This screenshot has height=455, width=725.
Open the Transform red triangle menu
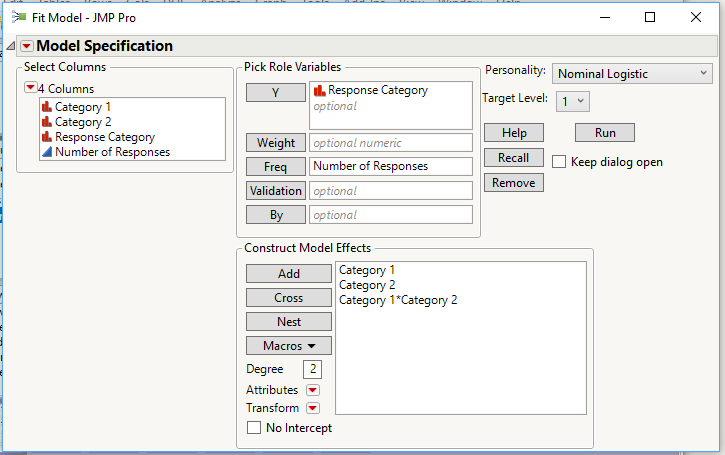(x=313, y=408)
